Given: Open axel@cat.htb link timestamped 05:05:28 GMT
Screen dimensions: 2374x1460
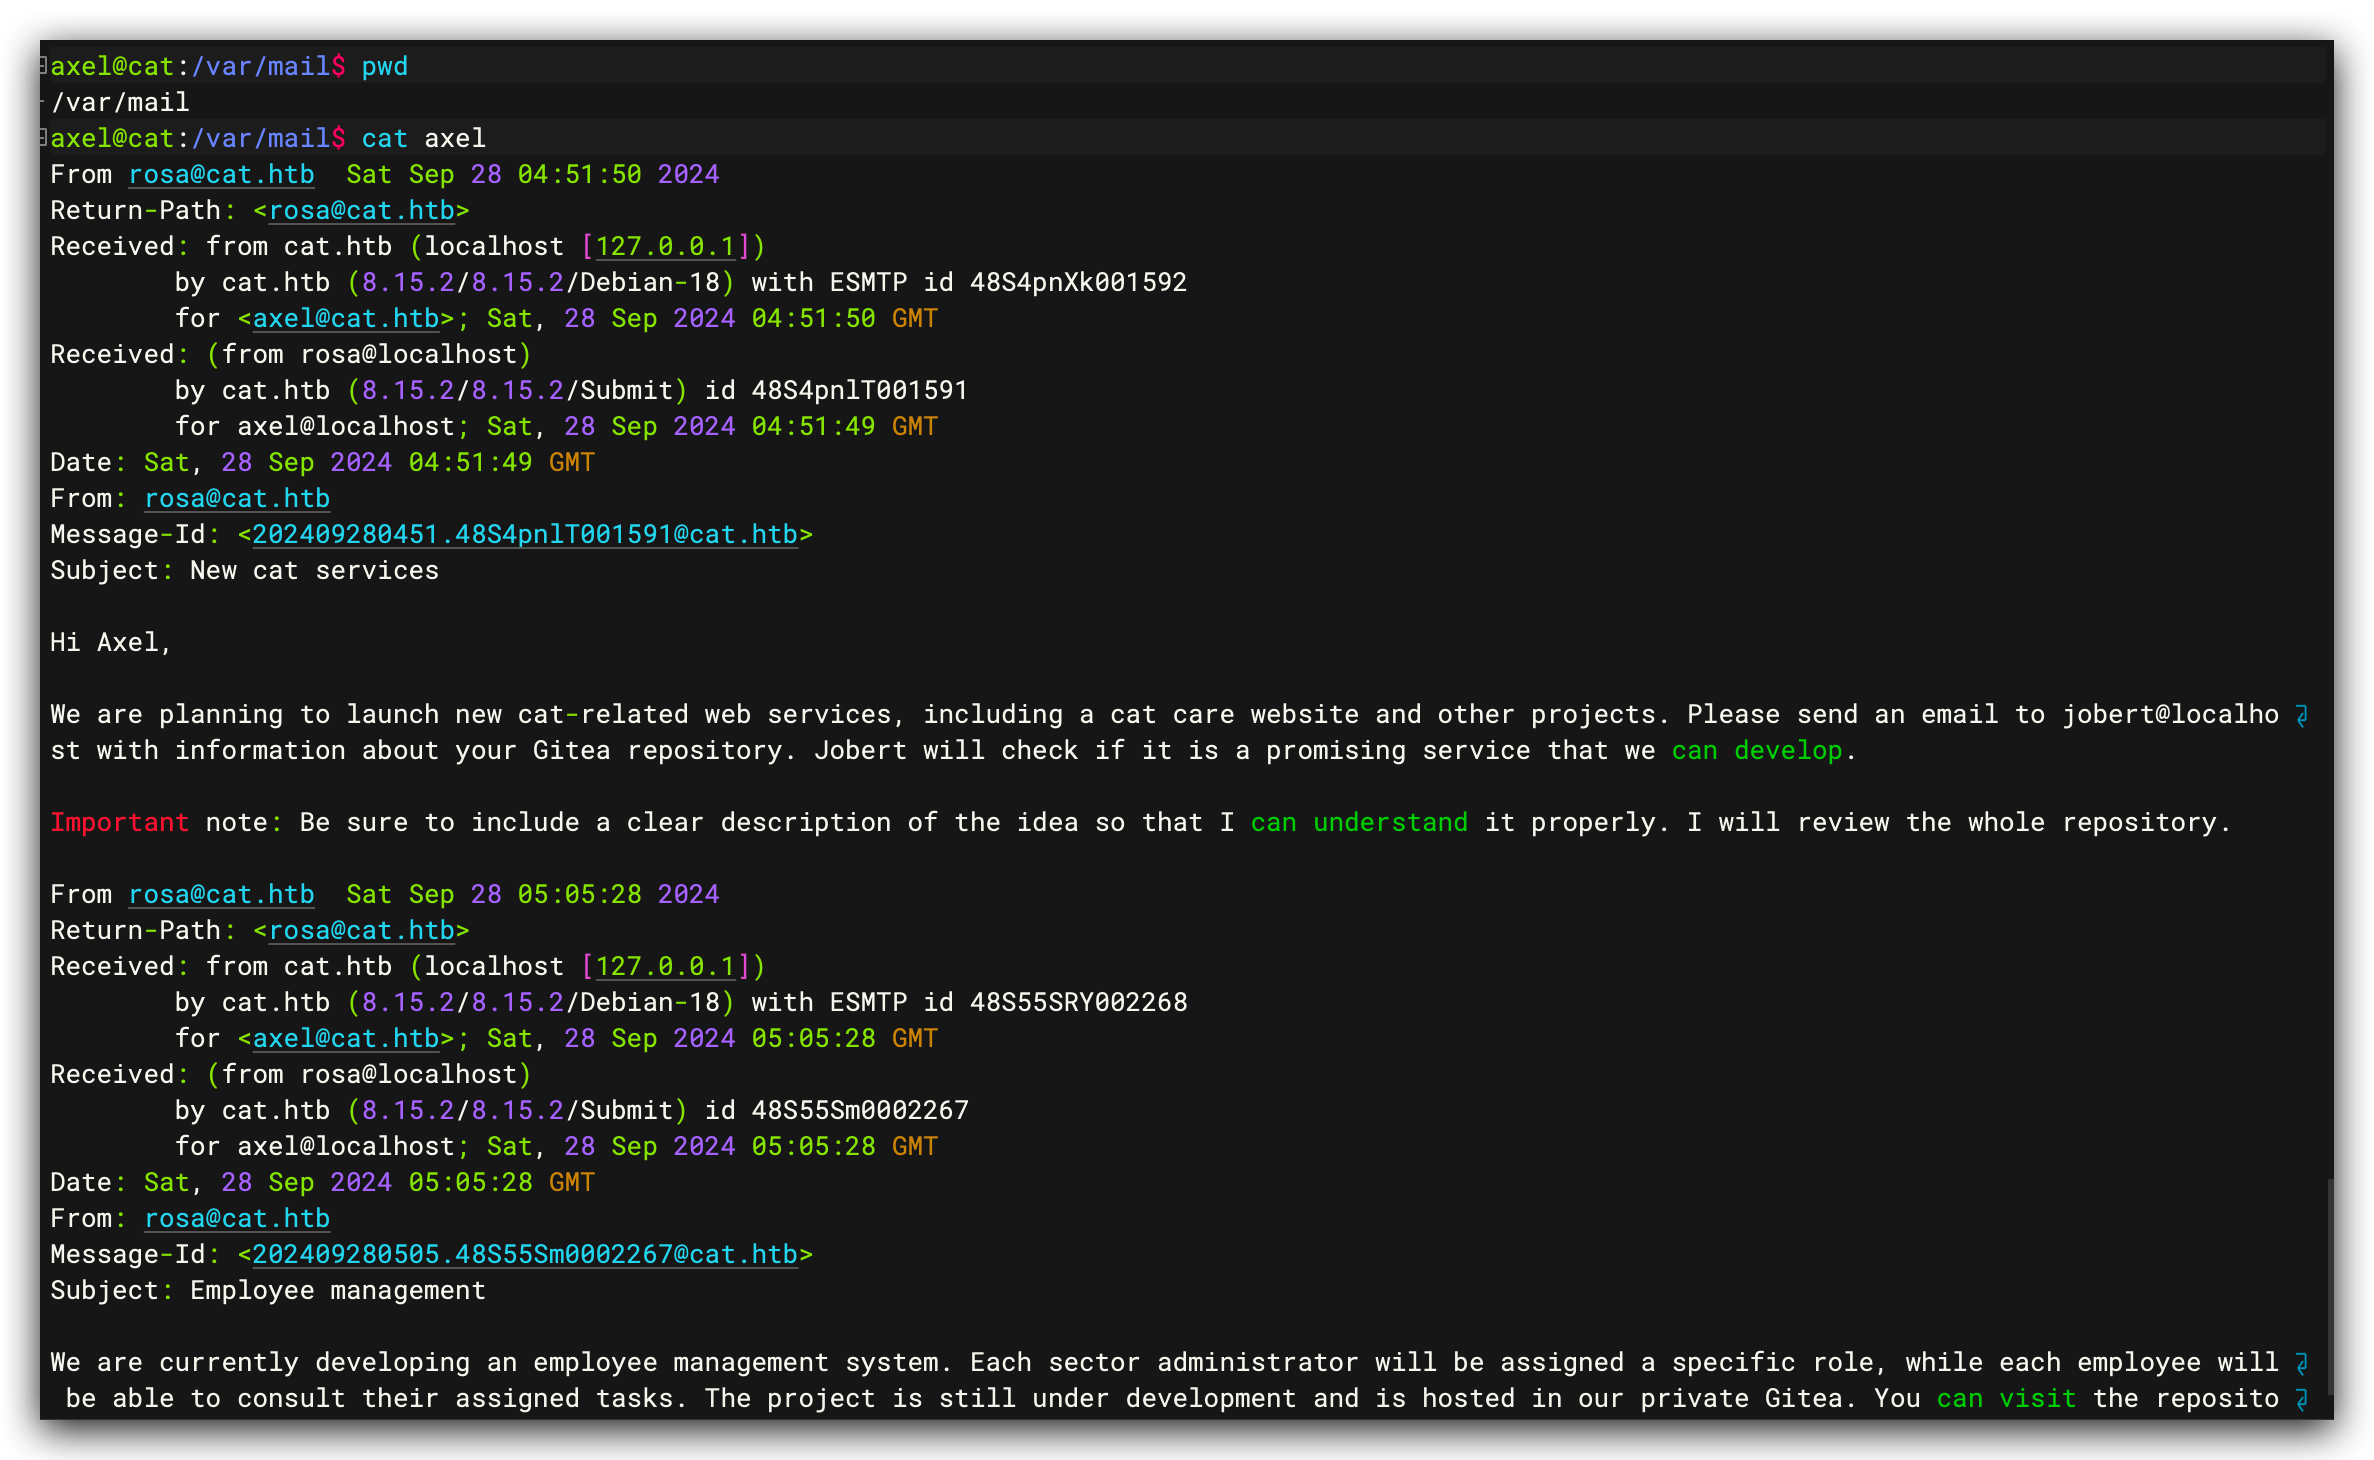Looking at the screenshot, I should (x=346, y=1039).
